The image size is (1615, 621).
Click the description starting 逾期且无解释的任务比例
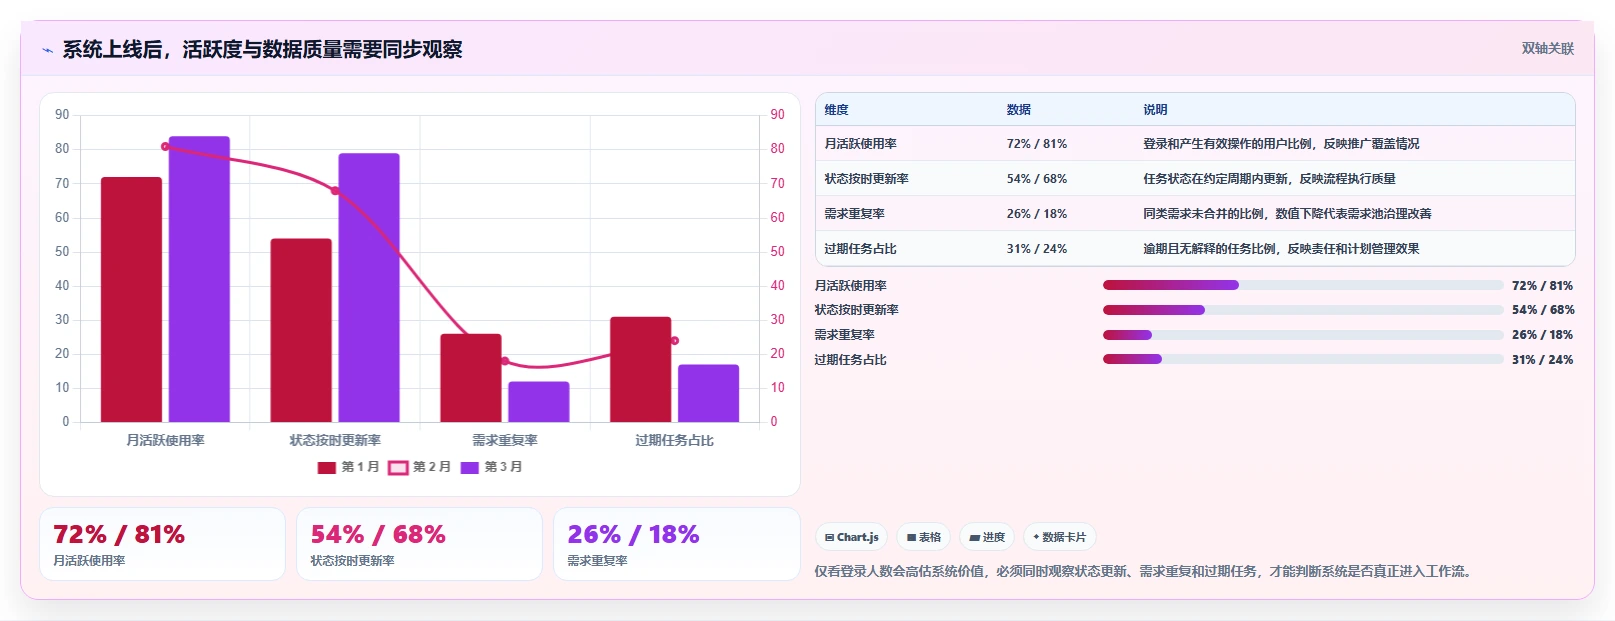pyautogui.click(x=1281, y=249)
